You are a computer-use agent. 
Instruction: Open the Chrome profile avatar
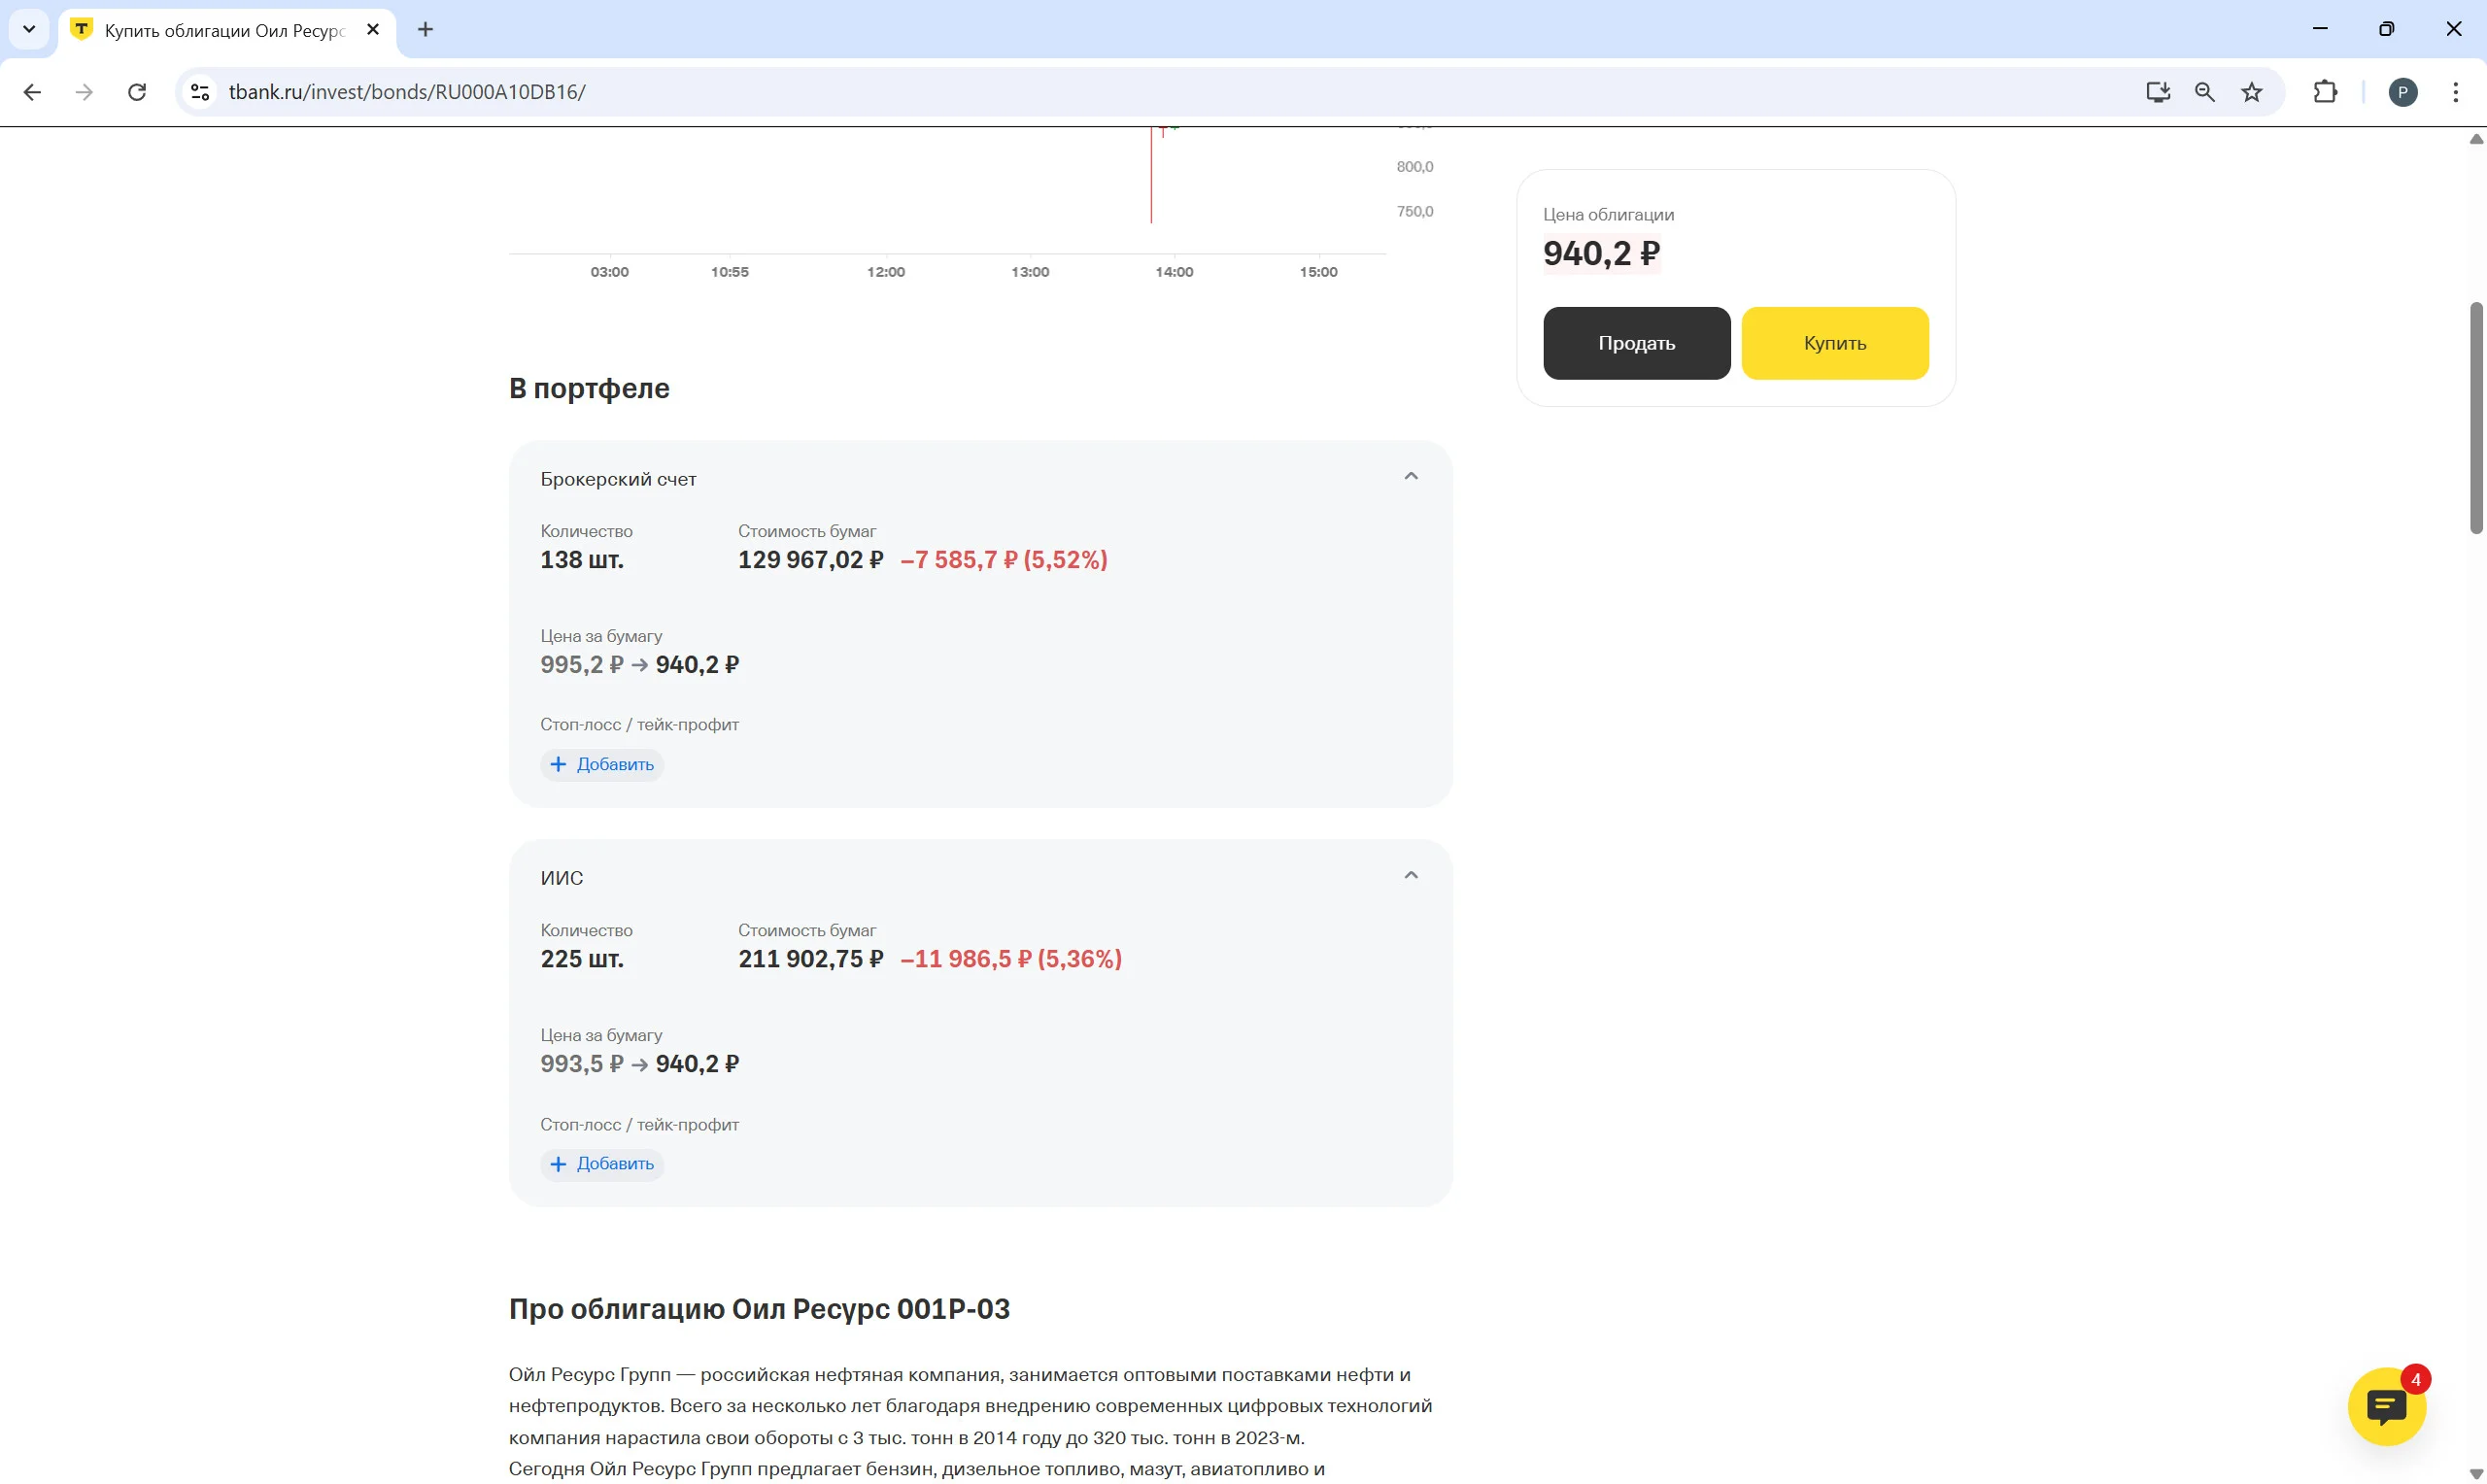pyautogui.click(x=2402, y=92)
